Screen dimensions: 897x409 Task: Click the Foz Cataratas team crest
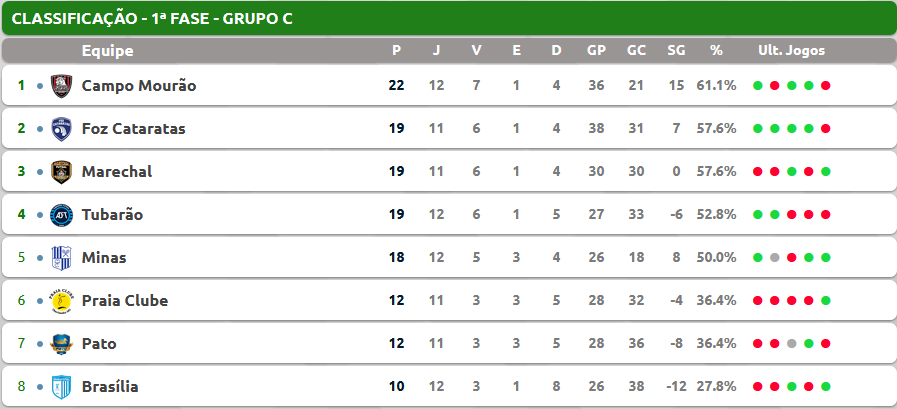(x=61, y=129)
